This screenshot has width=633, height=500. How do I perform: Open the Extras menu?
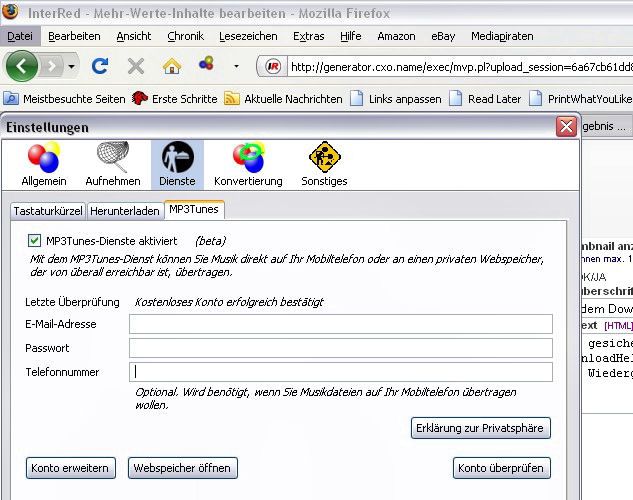coord(308,36)
